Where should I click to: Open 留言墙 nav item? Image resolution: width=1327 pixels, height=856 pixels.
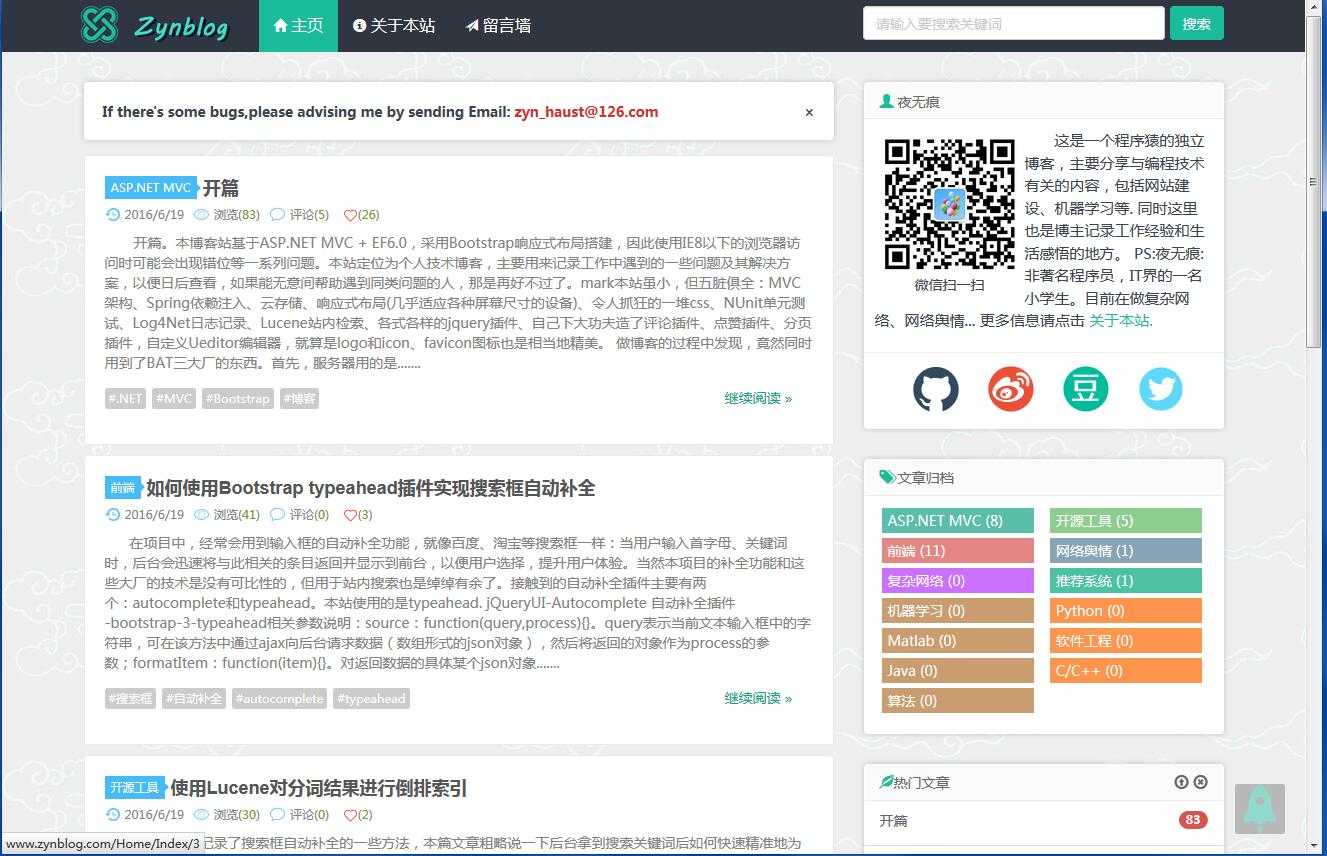498,26
